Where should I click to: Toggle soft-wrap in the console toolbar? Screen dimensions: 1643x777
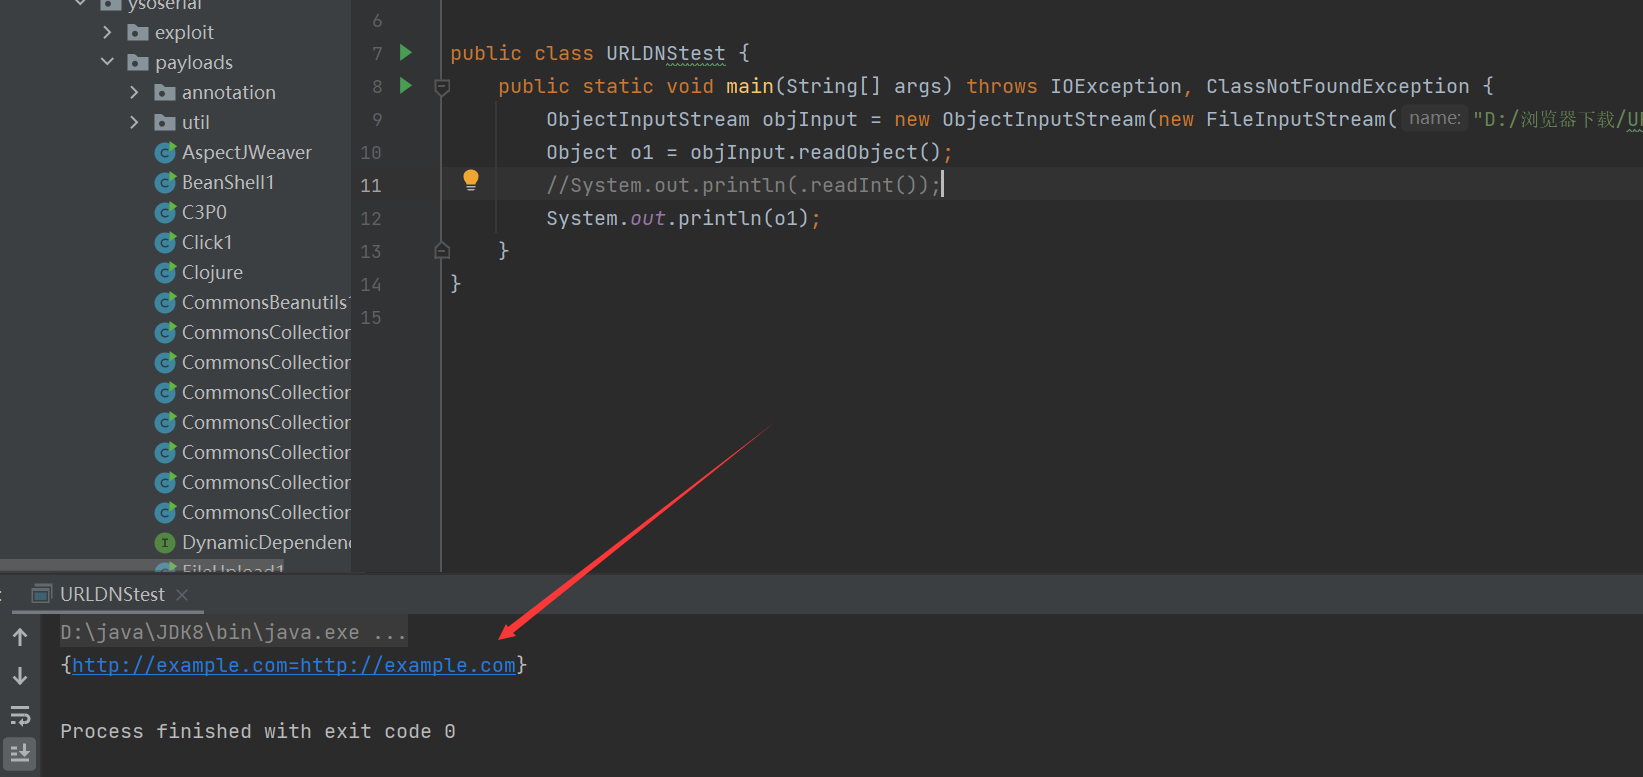point(20,715)
